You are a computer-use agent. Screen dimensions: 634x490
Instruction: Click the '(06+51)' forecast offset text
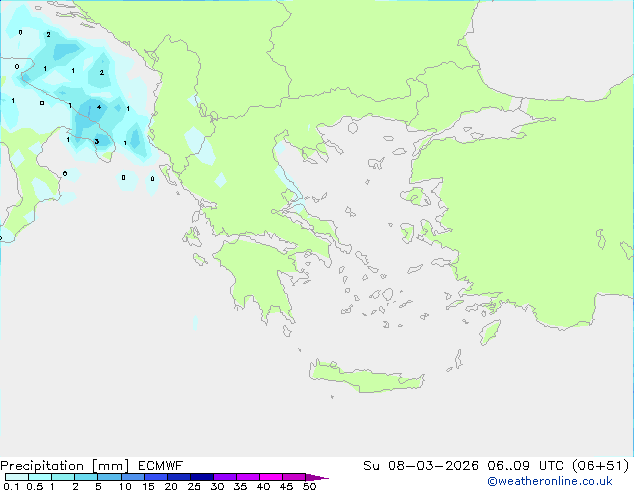(600, 466)
